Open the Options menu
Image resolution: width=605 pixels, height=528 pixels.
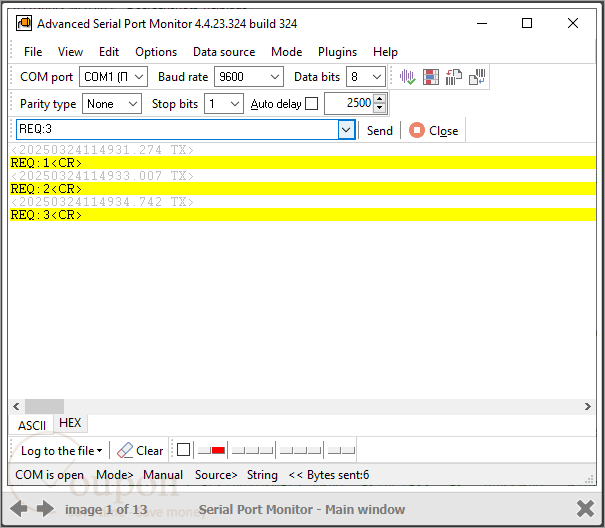tap(156, 52)
